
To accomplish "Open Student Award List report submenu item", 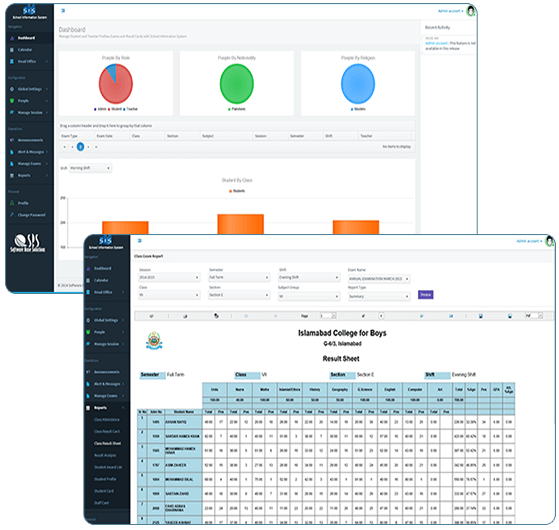I will (108, 467).
